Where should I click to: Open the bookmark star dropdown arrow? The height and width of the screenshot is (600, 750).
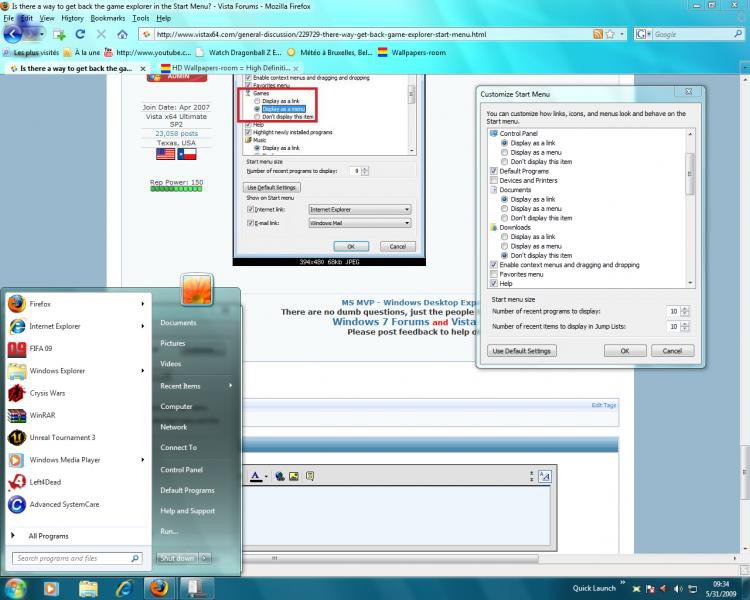(x=621, y=34)
